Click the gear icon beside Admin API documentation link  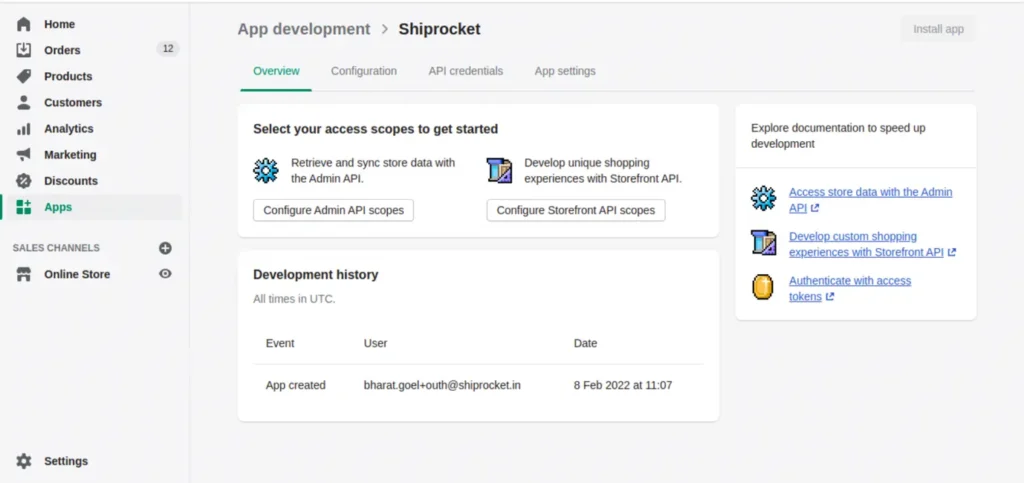[763, 198]
